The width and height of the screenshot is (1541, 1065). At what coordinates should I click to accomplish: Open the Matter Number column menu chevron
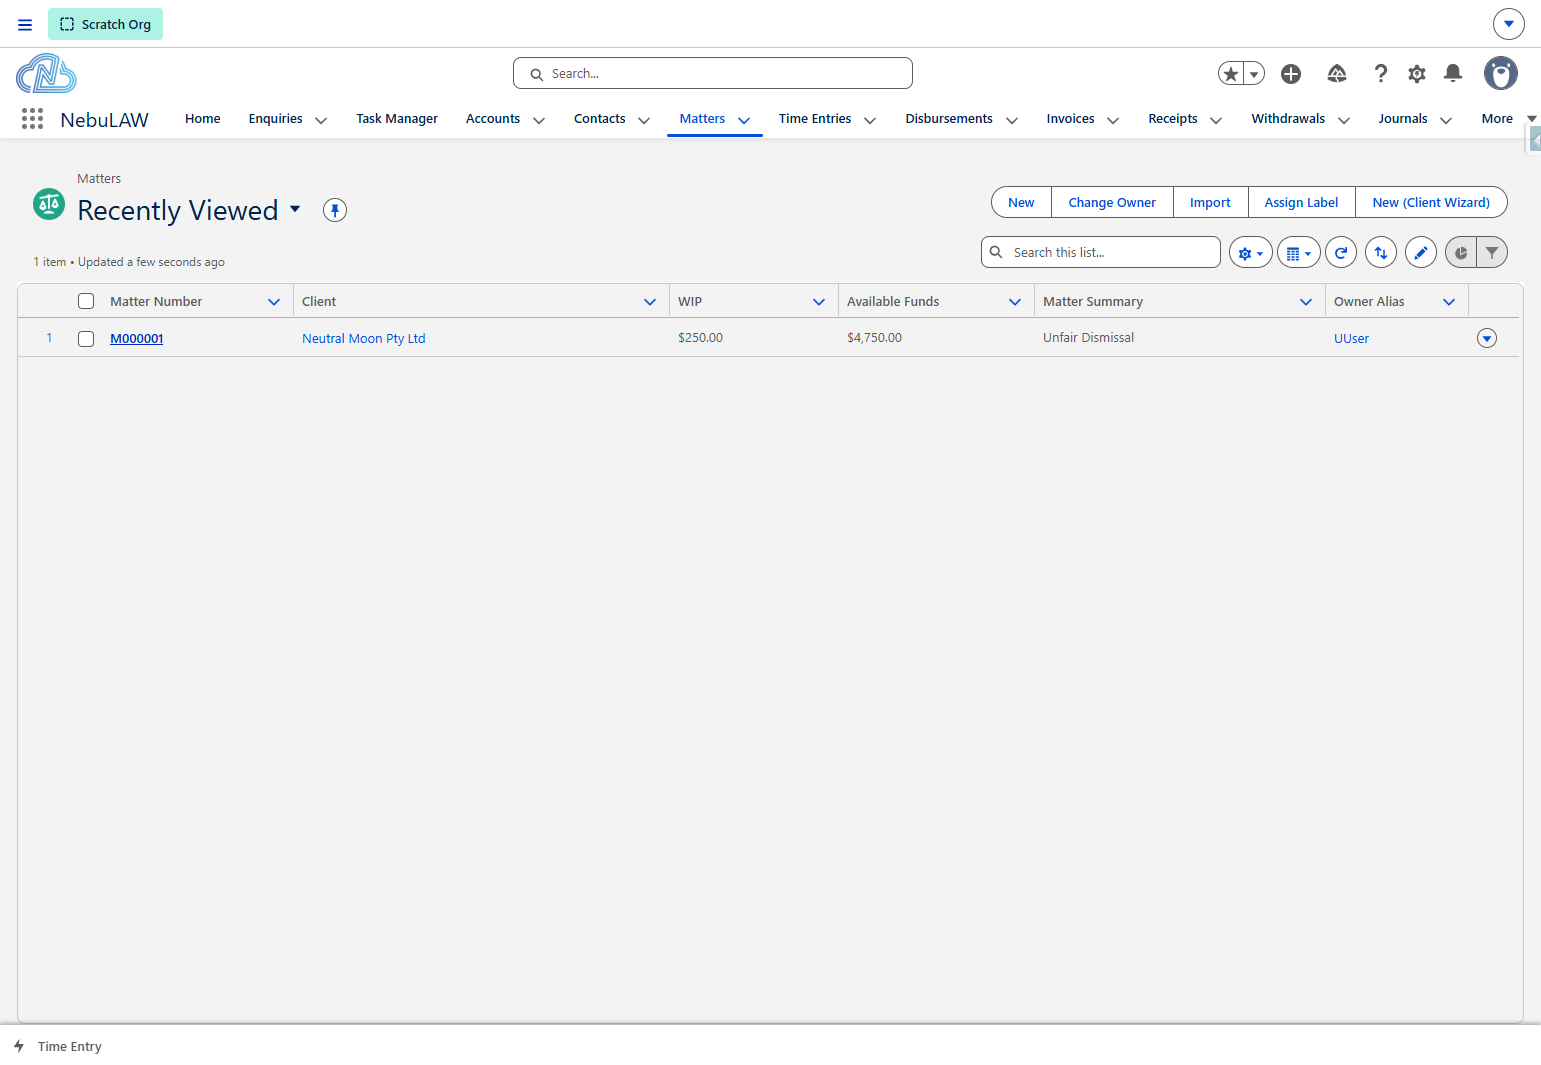tap(274, 302)
